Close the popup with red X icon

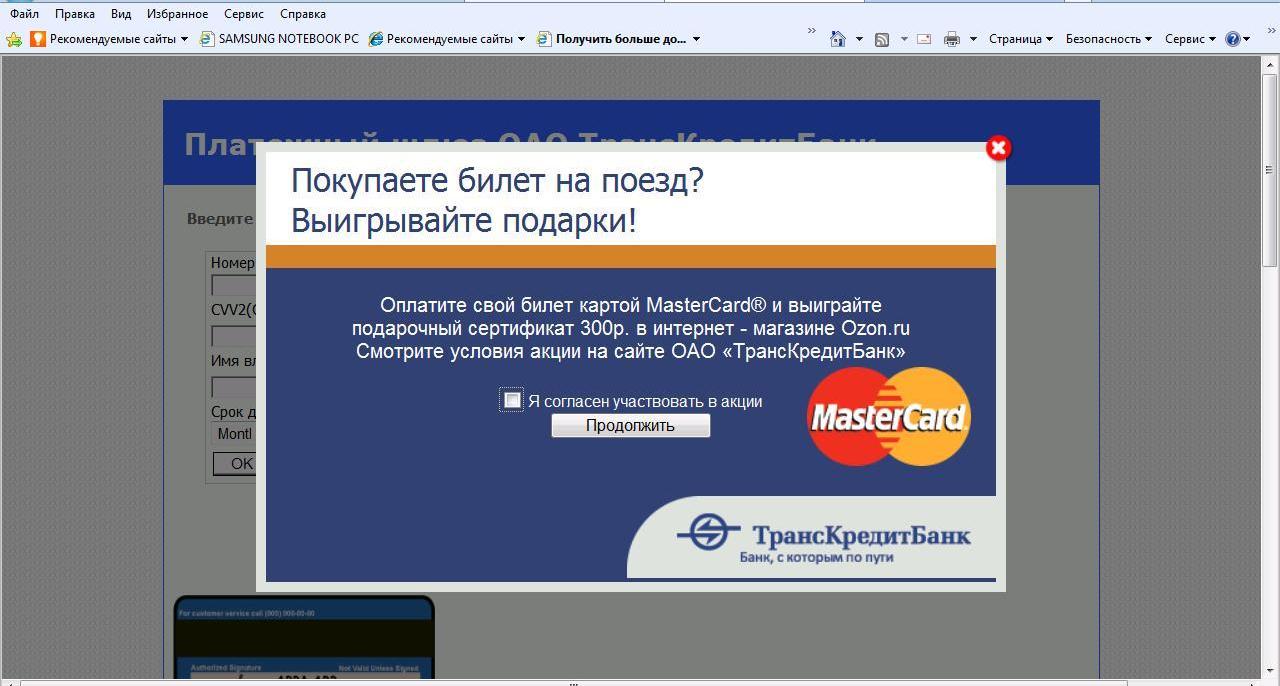(x=998, y=148)
